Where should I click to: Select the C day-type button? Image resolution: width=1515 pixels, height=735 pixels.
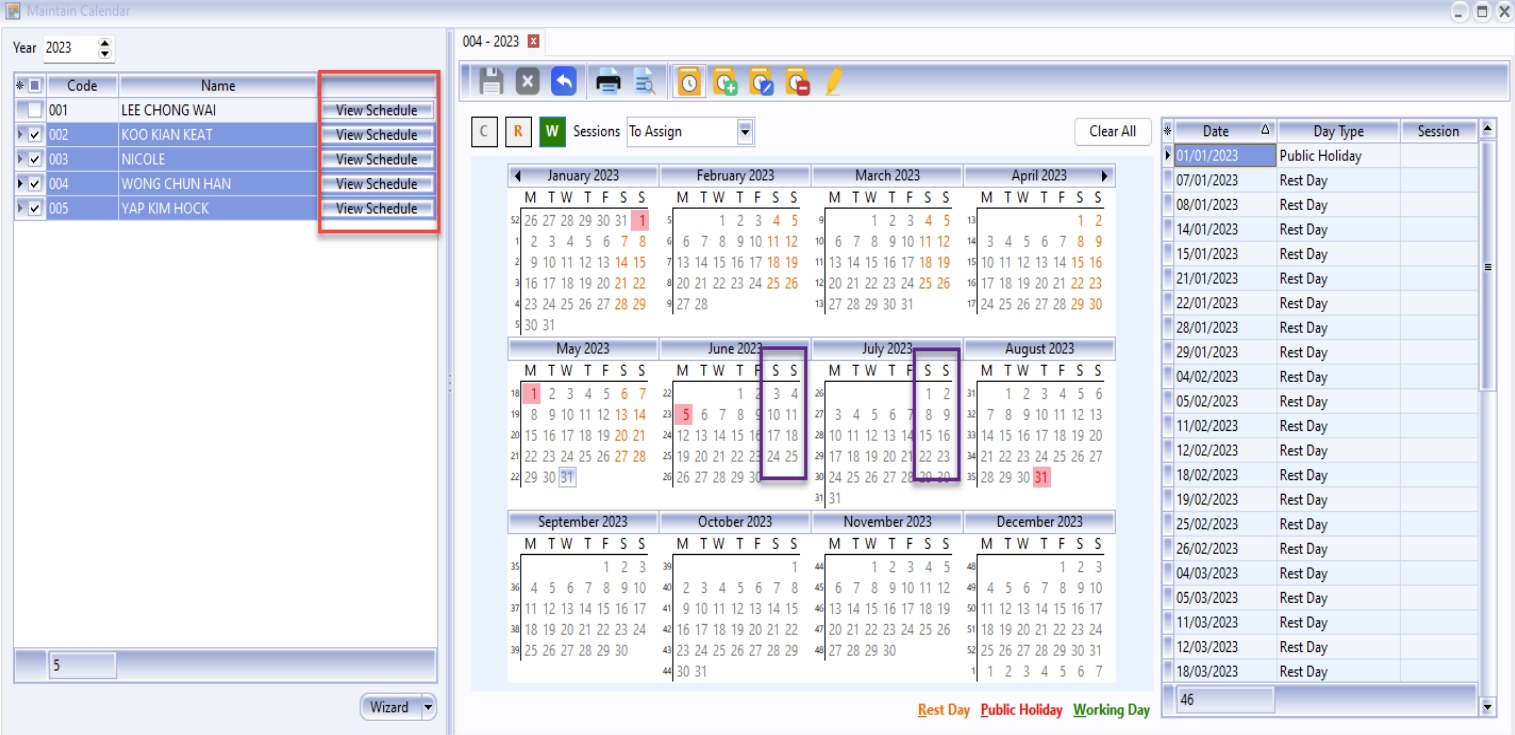pyautogui.click(x=484, y=131)
